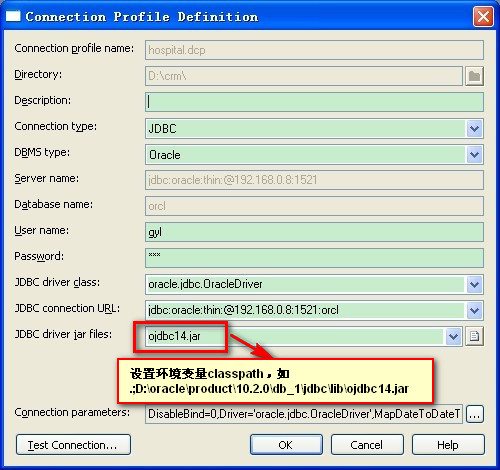Expand the JDBC driver class dropdown

click(x=474, y=285)
